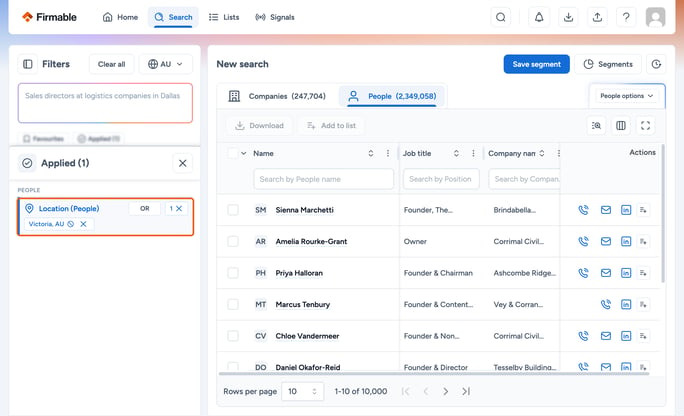Image resolution: width=684 pixels, height=416 pixels.
Task: Close the Applied filters panel
Action: 182,163
